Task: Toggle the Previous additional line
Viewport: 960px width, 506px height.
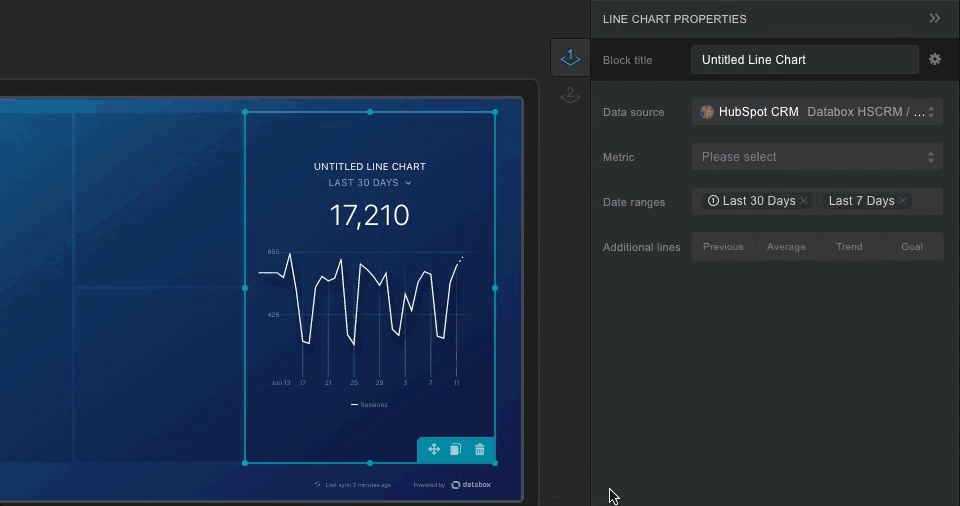Action: click(723, 247)
